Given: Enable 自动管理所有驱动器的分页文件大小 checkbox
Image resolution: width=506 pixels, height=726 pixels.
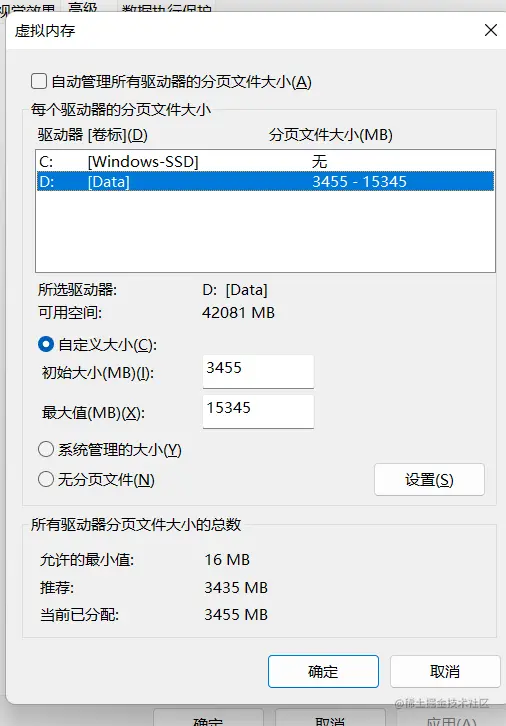Looking at the screenshot, I should [x=39, y=81].
